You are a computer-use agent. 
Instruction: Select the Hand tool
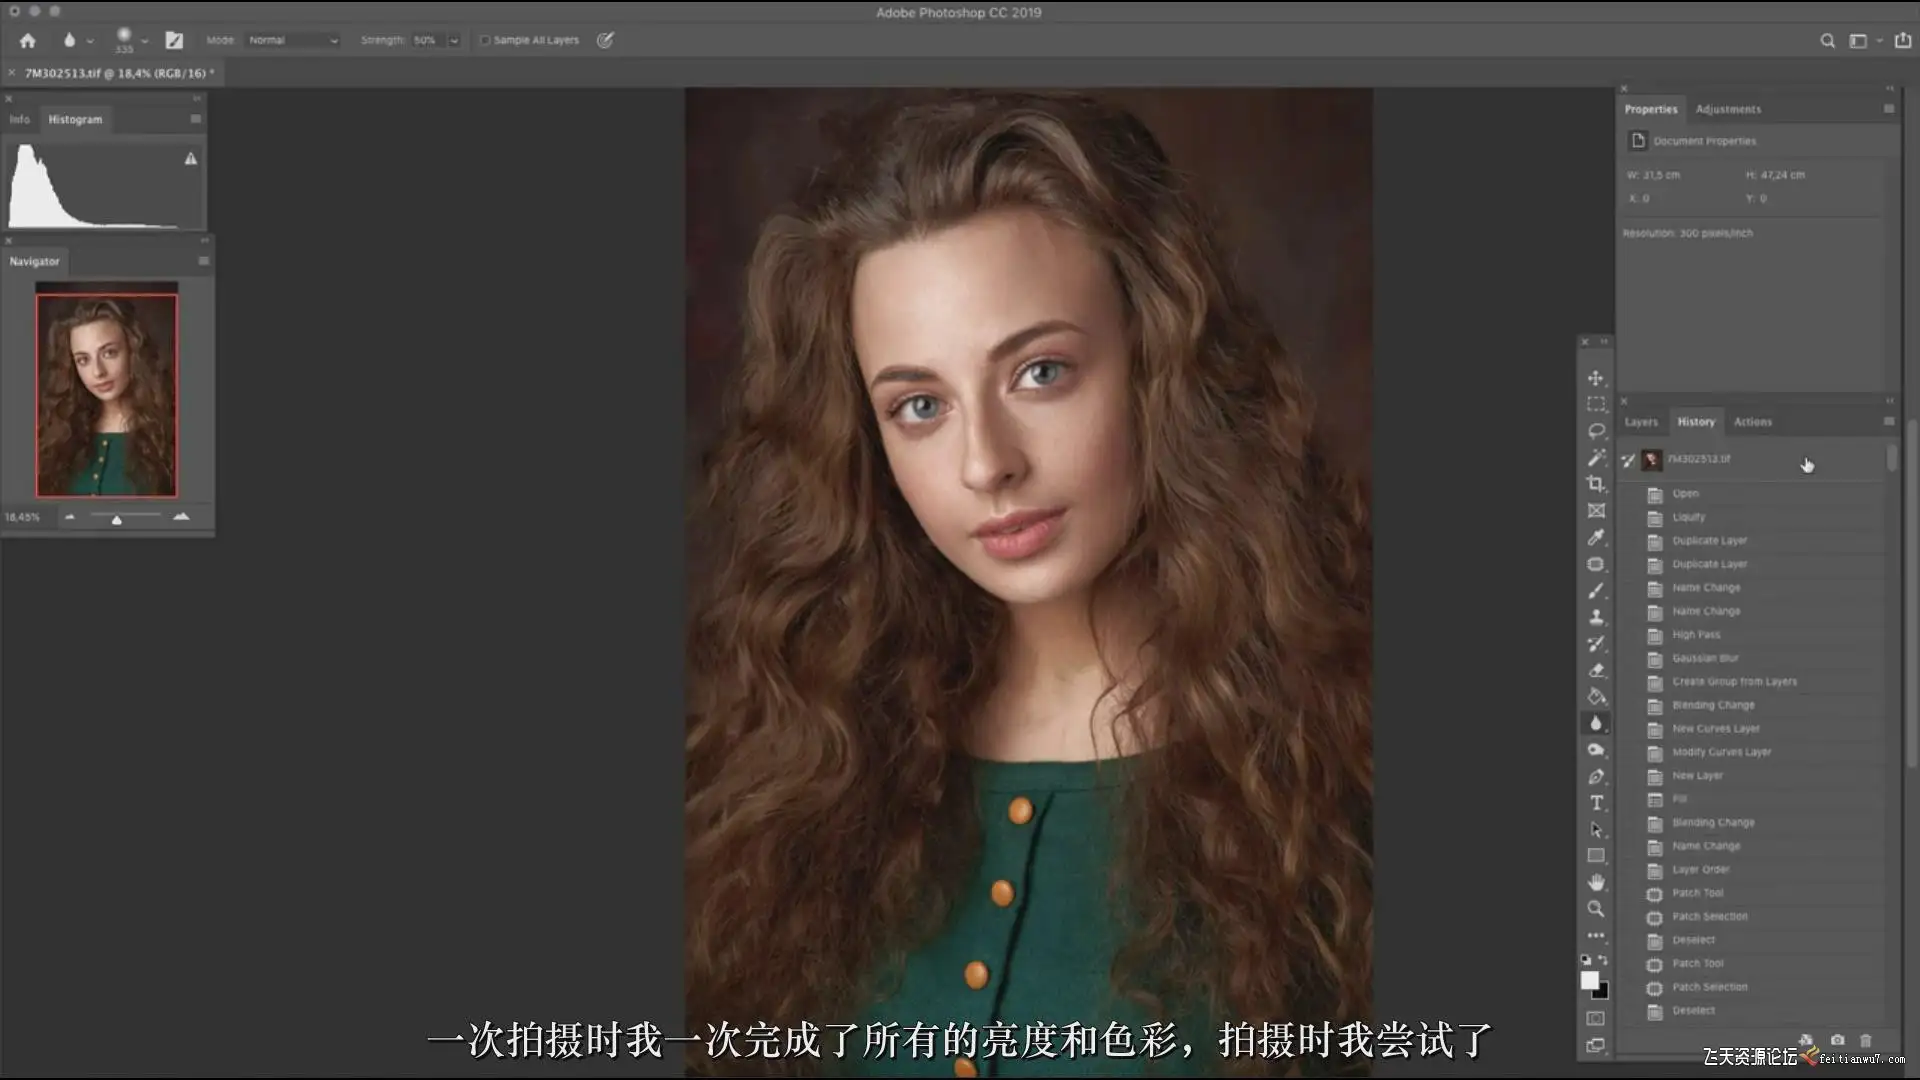(x=1596, y=882)
